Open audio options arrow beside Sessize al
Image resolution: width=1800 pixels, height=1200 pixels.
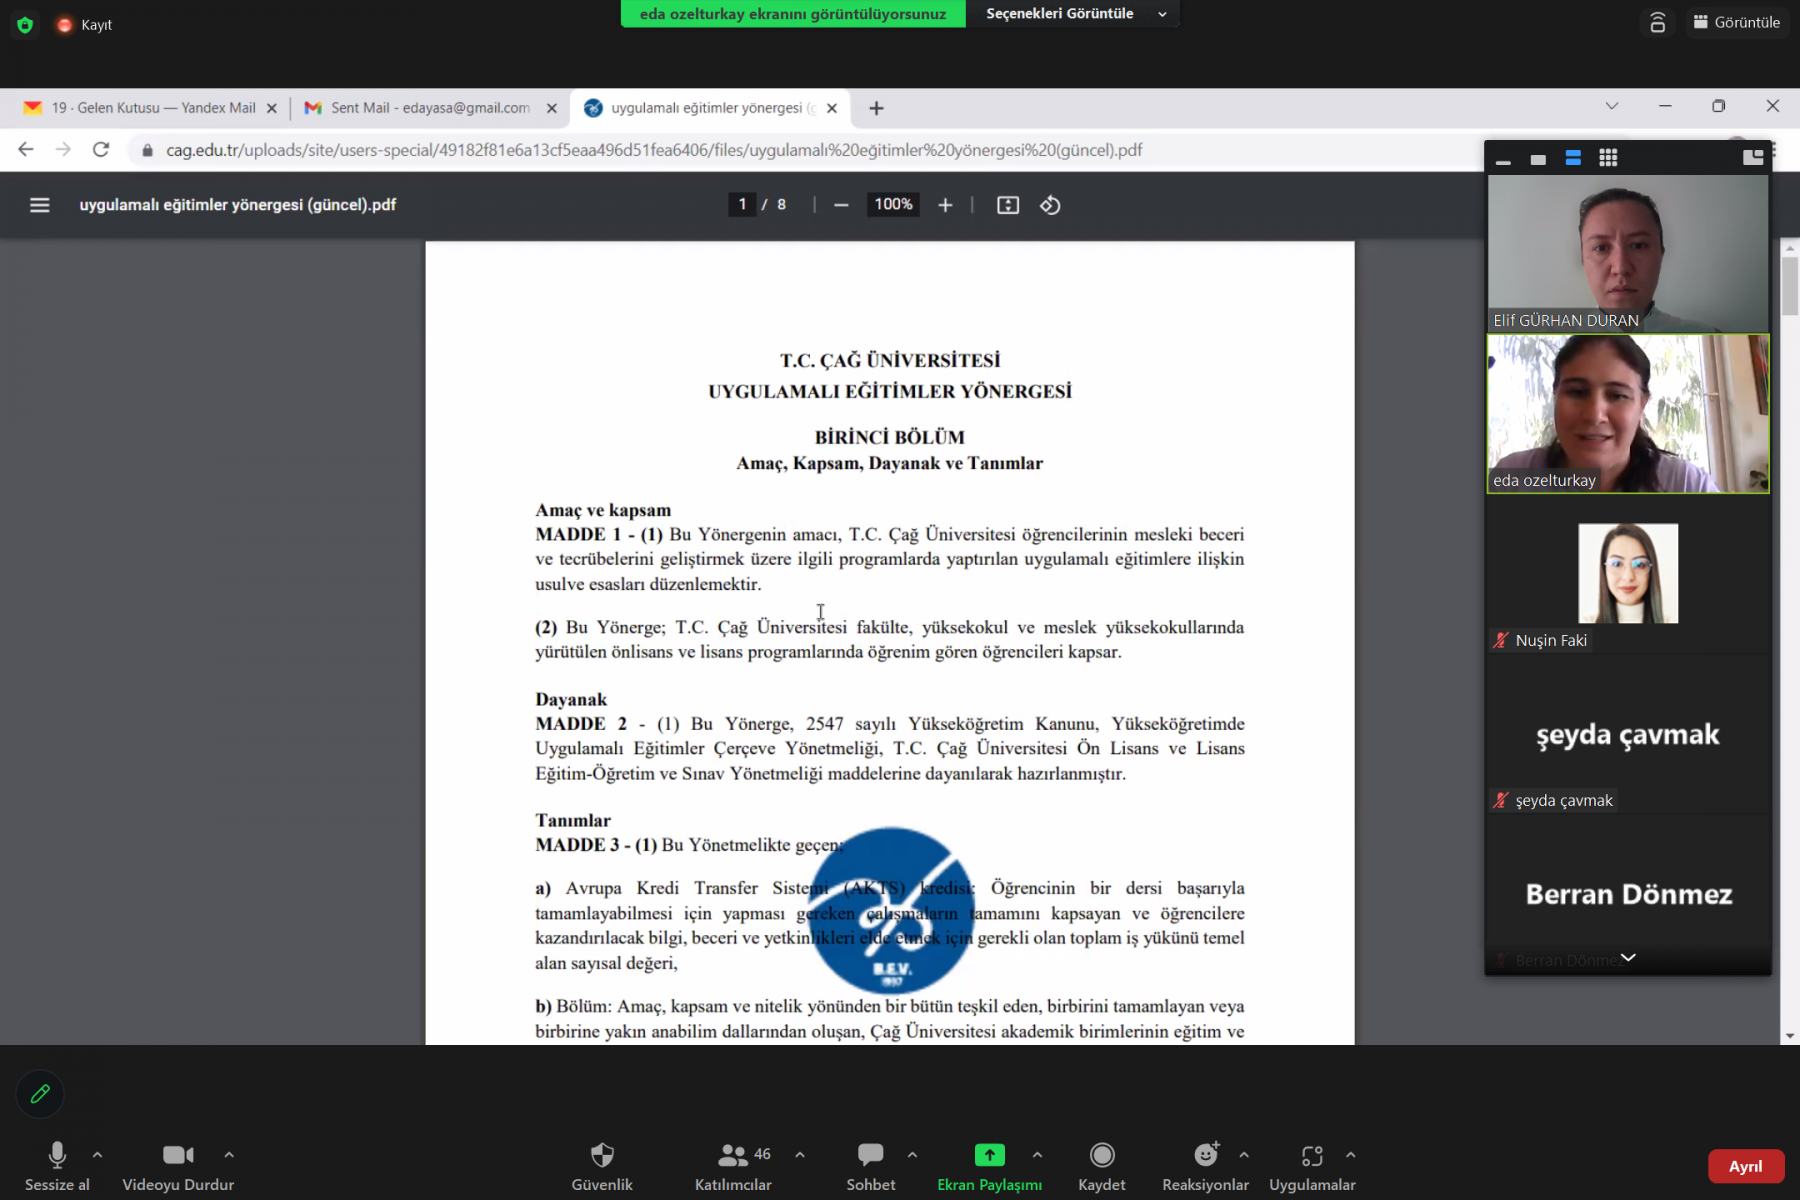(x=97, y=1155)
